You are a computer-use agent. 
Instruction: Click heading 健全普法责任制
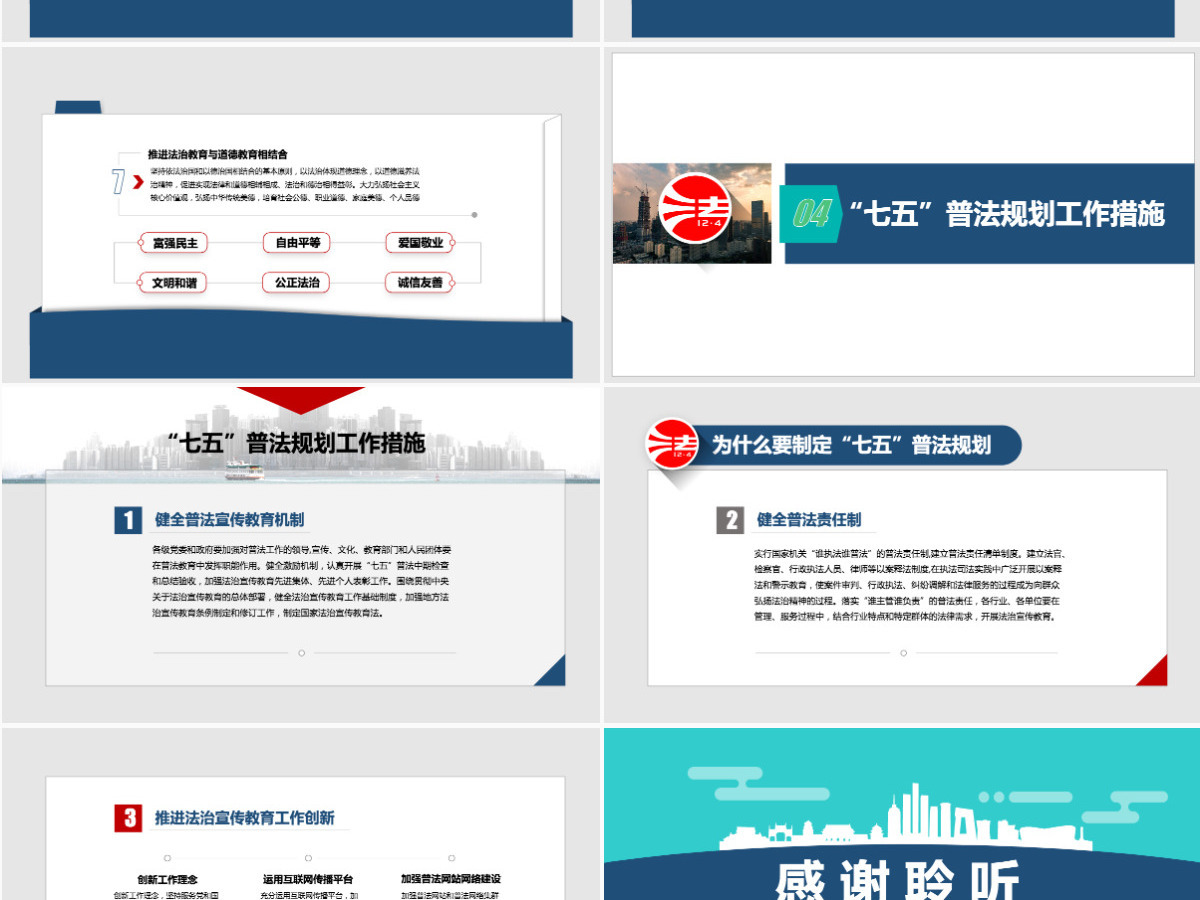[809, 520]
